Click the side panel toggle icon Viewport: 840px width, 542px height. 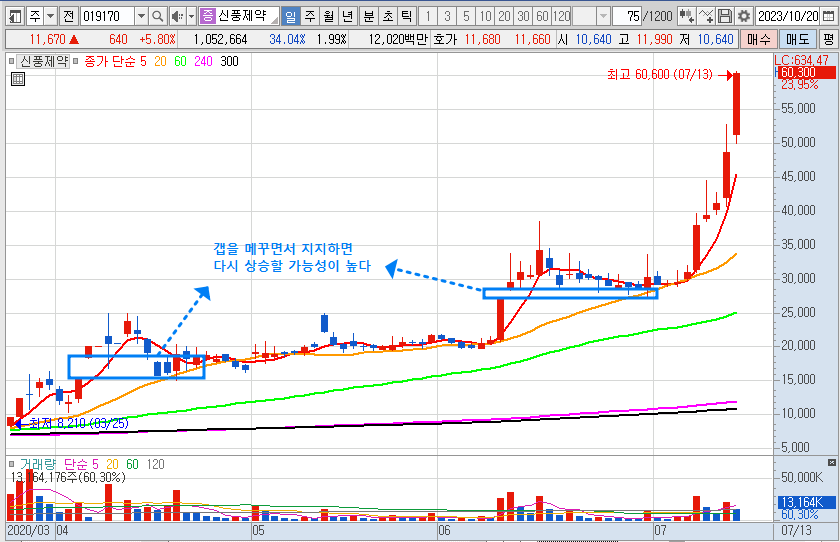(16, 16)
